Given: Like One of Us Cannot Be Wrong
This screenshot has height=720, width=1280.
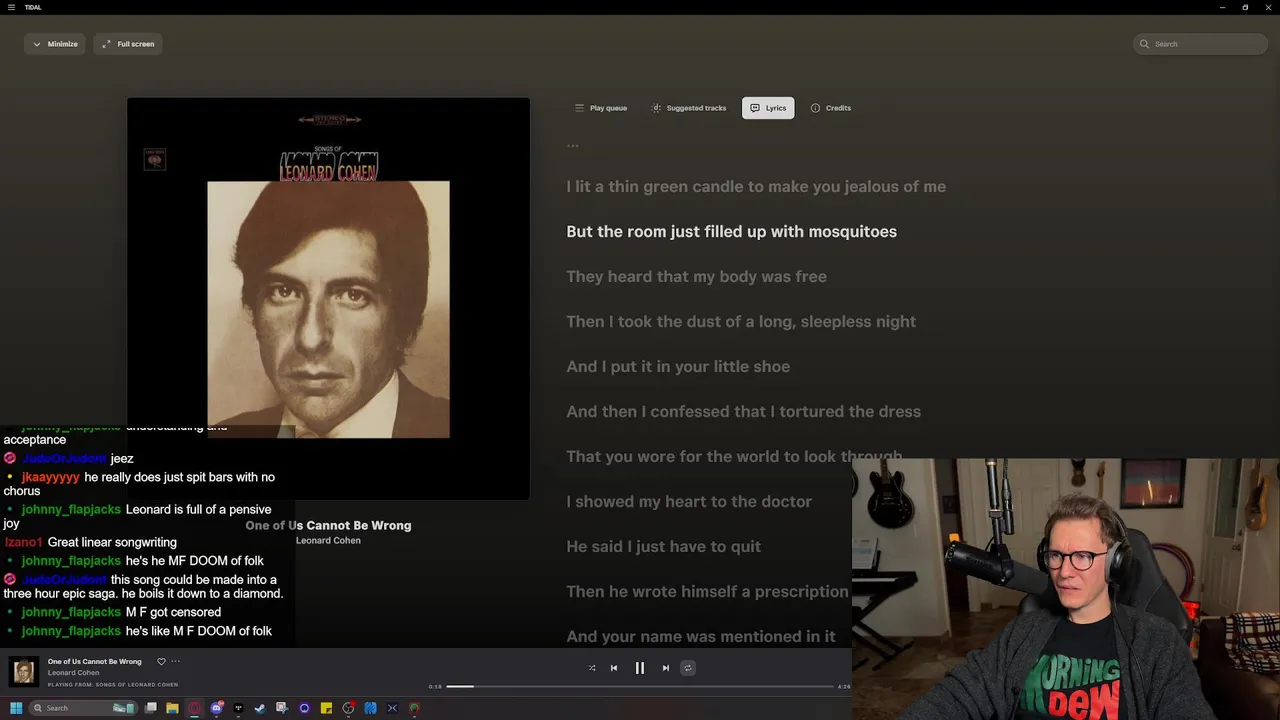Looking at the screenshot, I should point(161,661).
